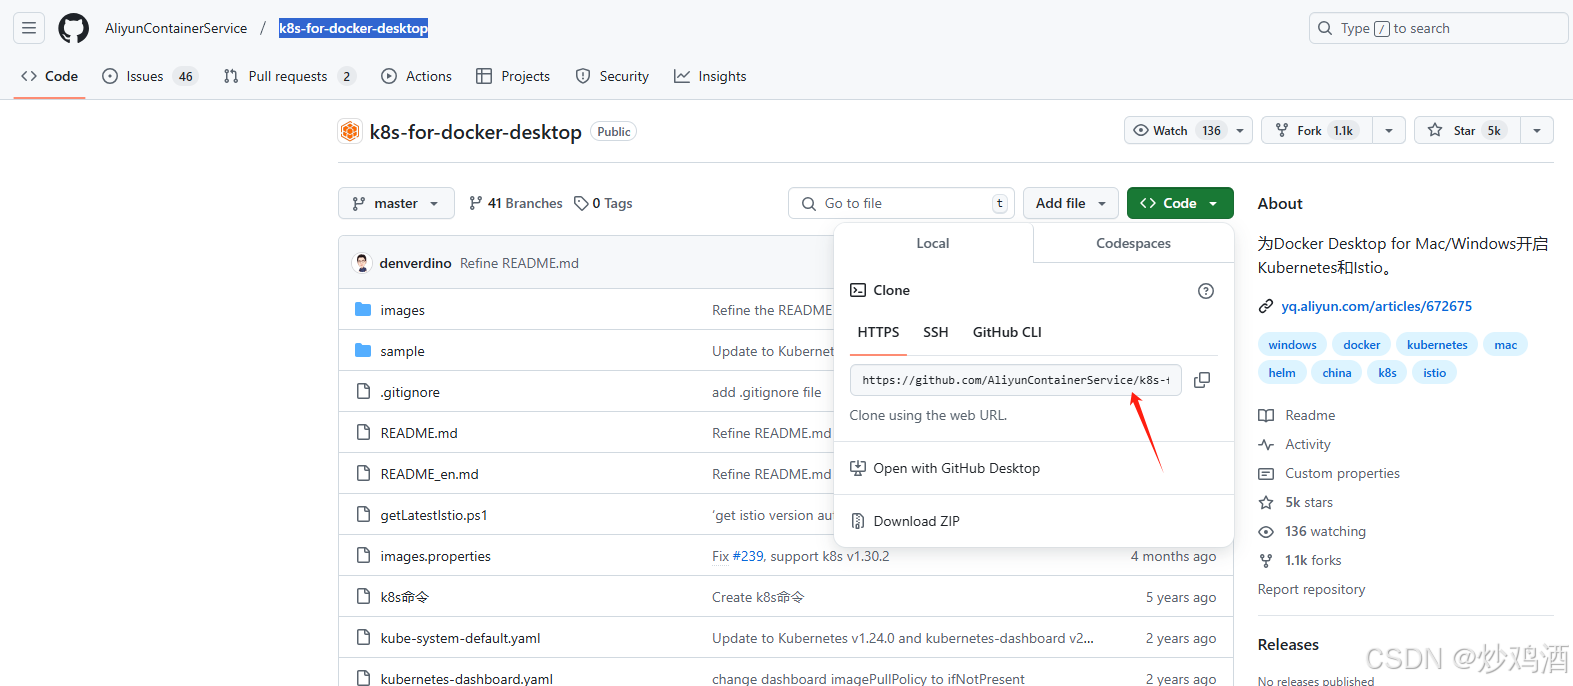Open the hamburger navigation menu
This screenshot has height=686, width=1573.
pyautogui.click(x=29, y=28)
